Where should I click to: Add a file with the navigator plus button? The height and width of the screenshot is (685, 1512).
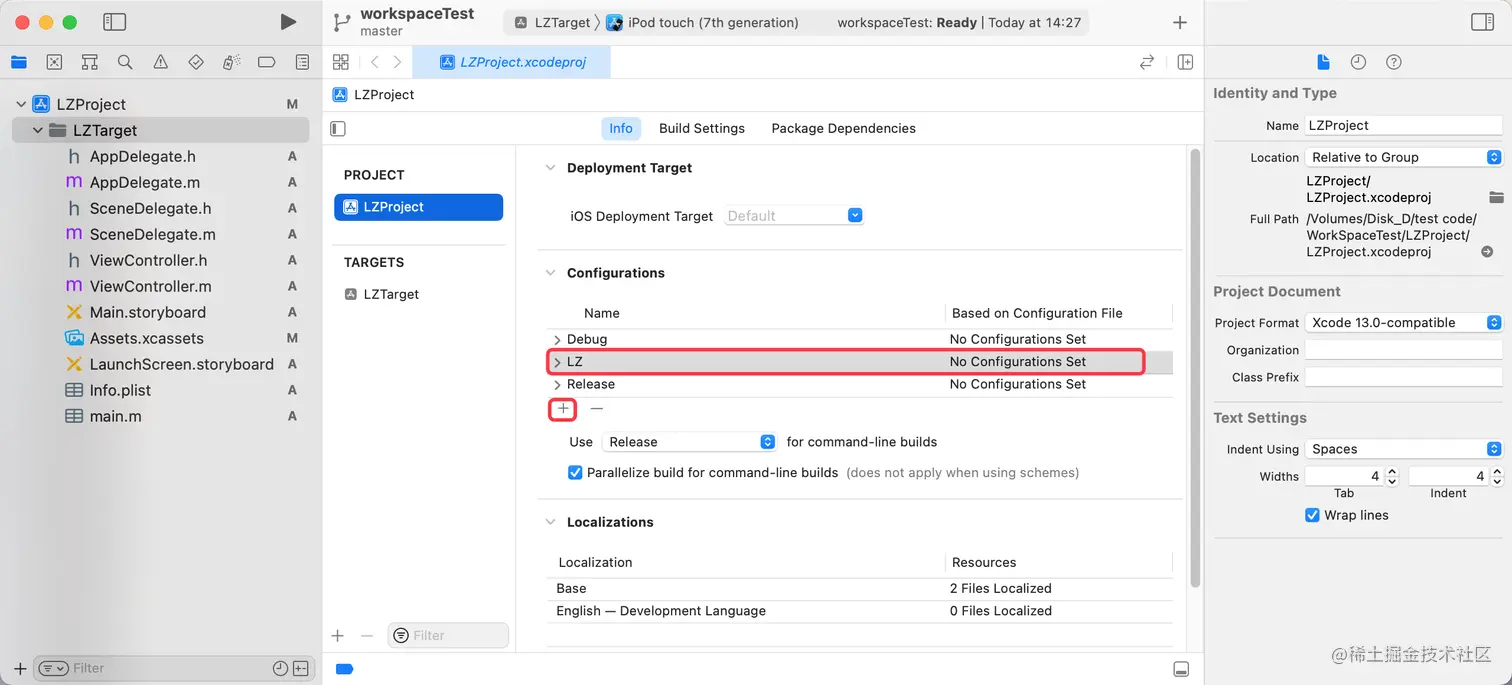point(20,668)
